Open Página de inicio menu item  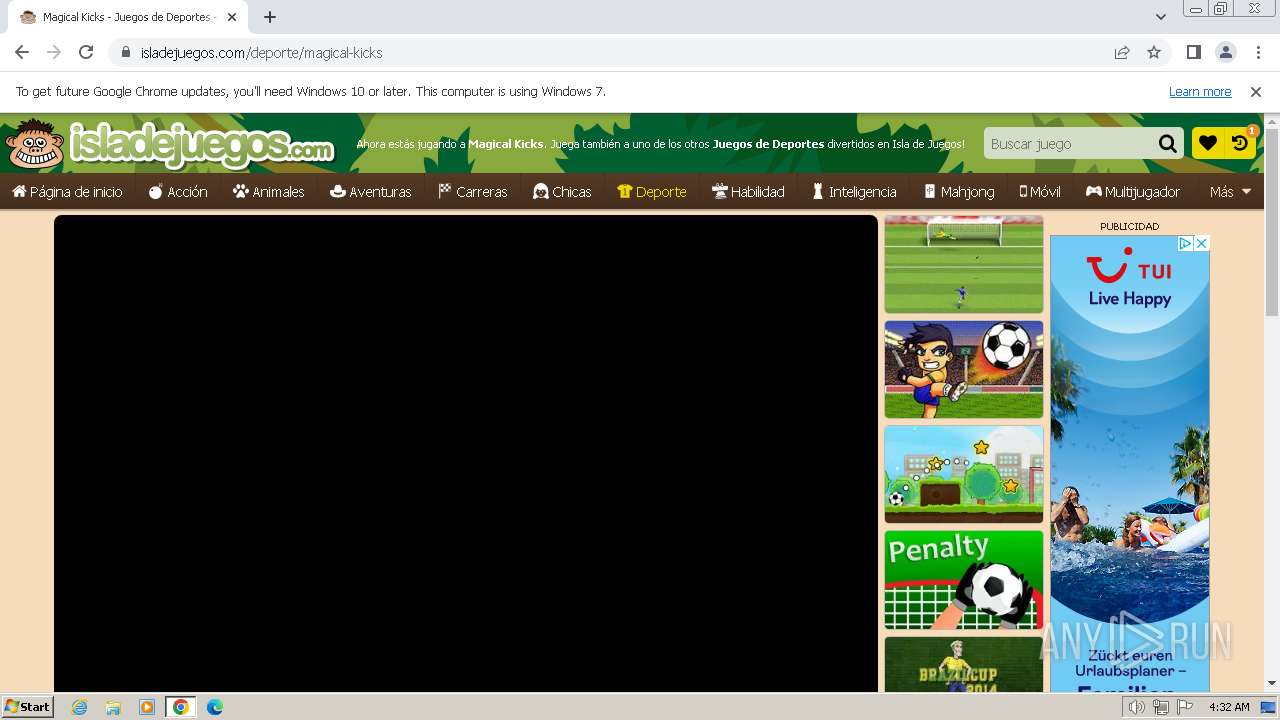(x=67, y=191)
